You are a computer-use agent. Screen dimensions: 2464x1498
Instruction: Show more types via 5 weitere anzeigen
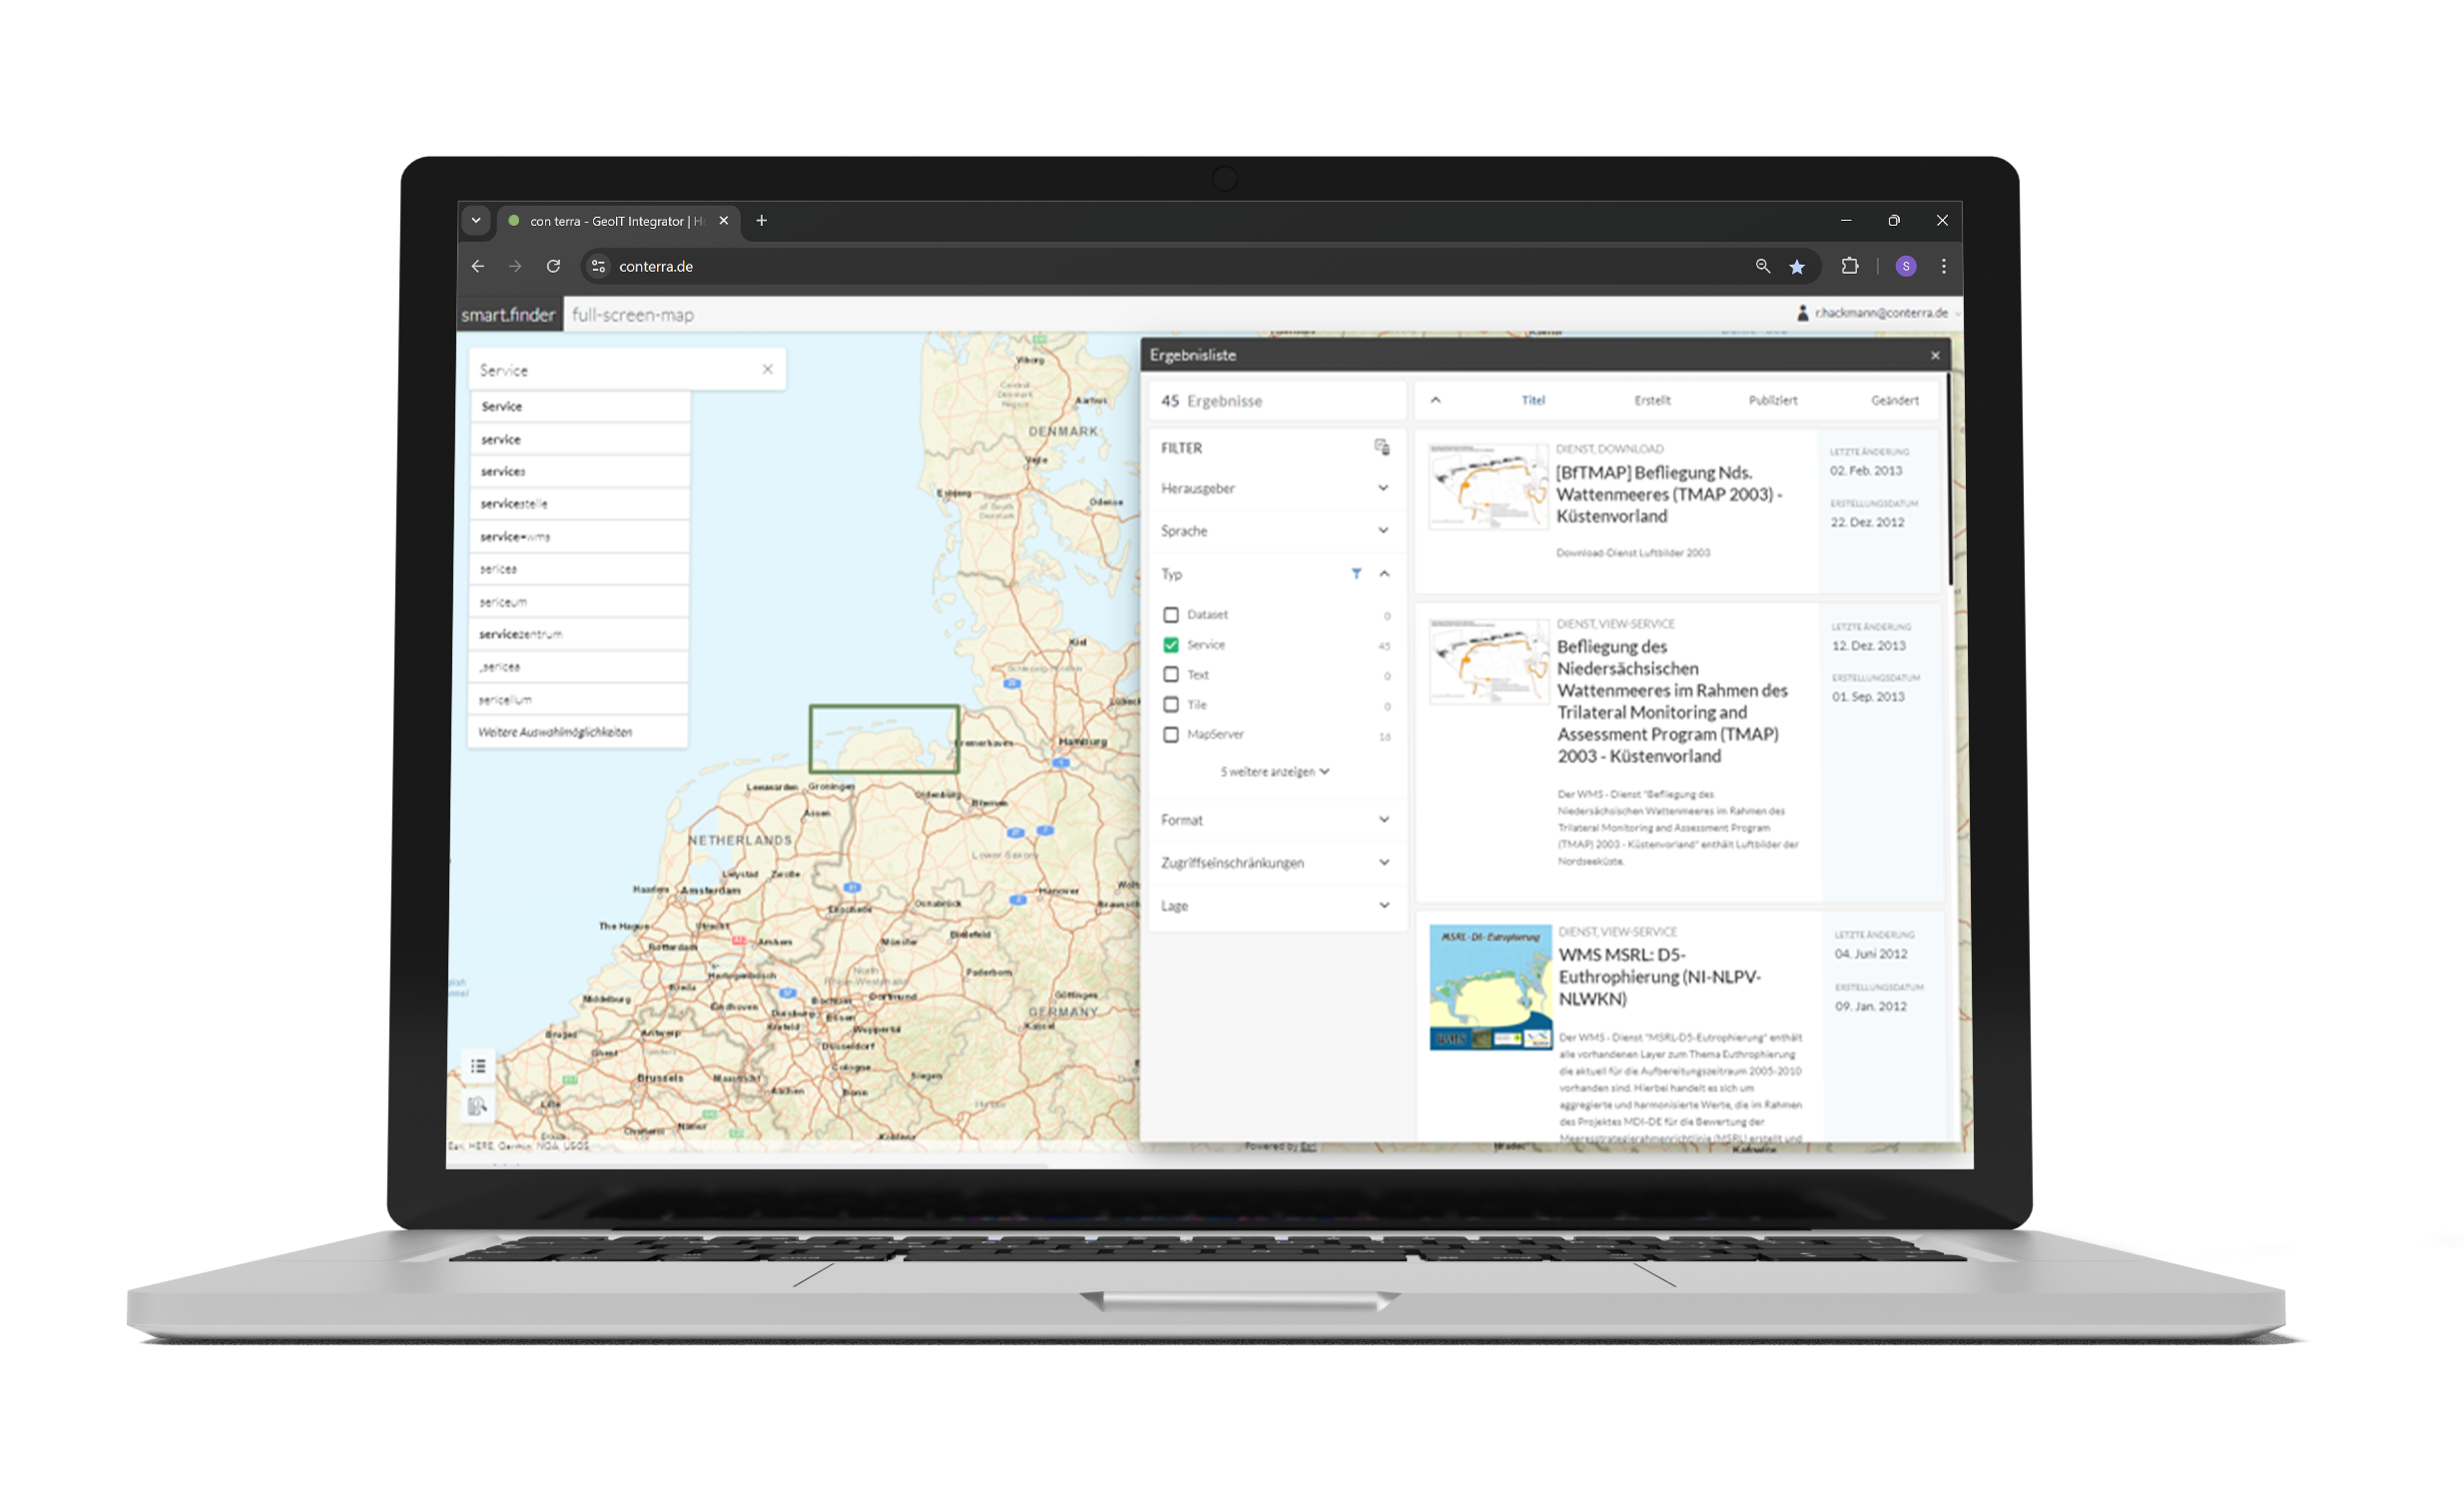(x=1274, y=772)
